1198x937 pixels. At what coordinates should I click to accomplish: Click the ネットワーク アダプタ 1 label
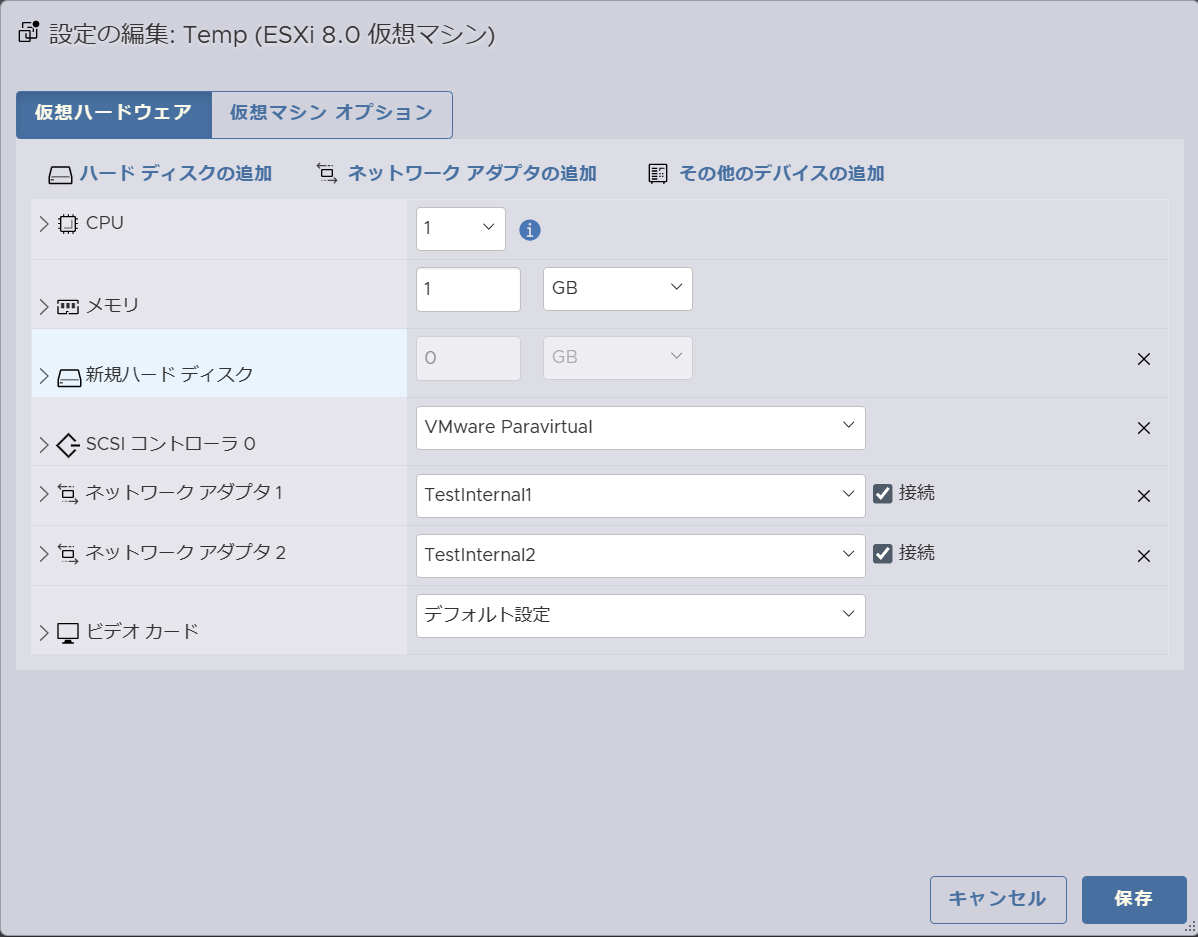183,493
